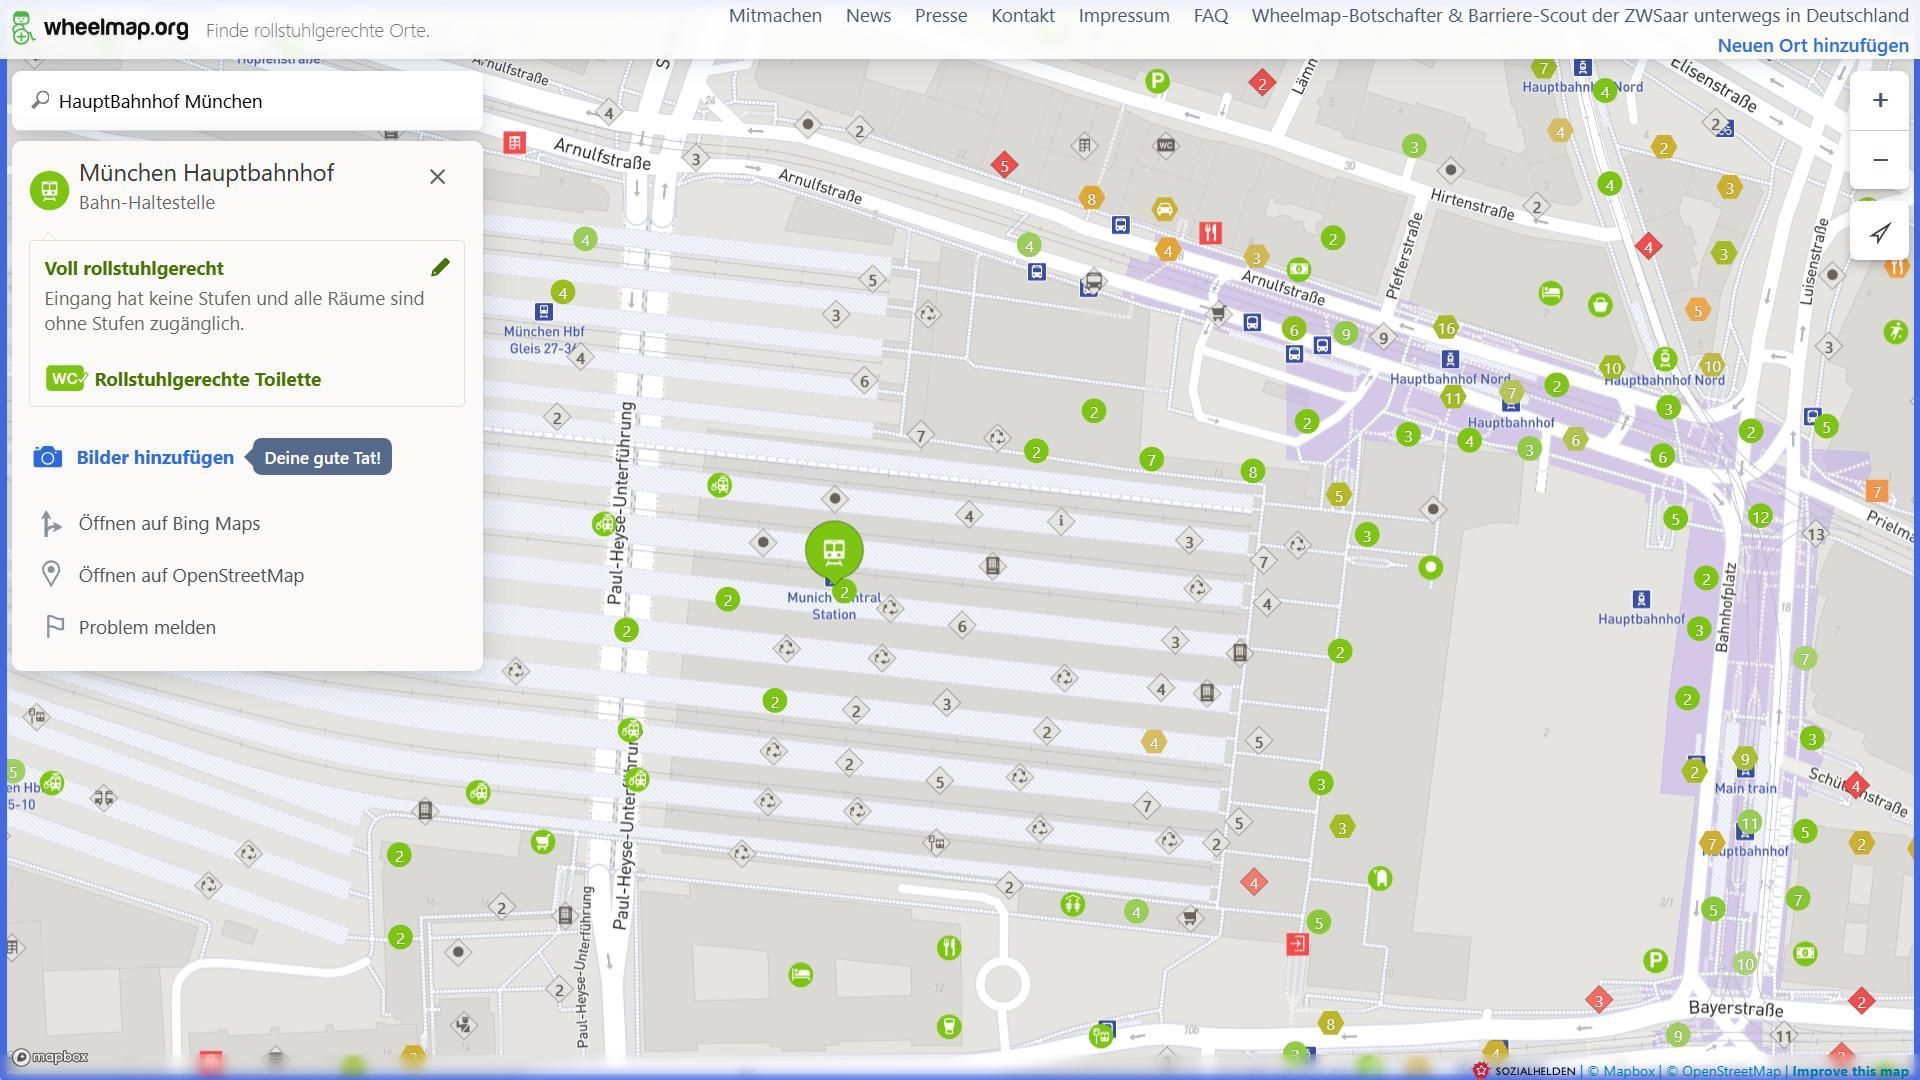Open the Presse menu item

940,15
